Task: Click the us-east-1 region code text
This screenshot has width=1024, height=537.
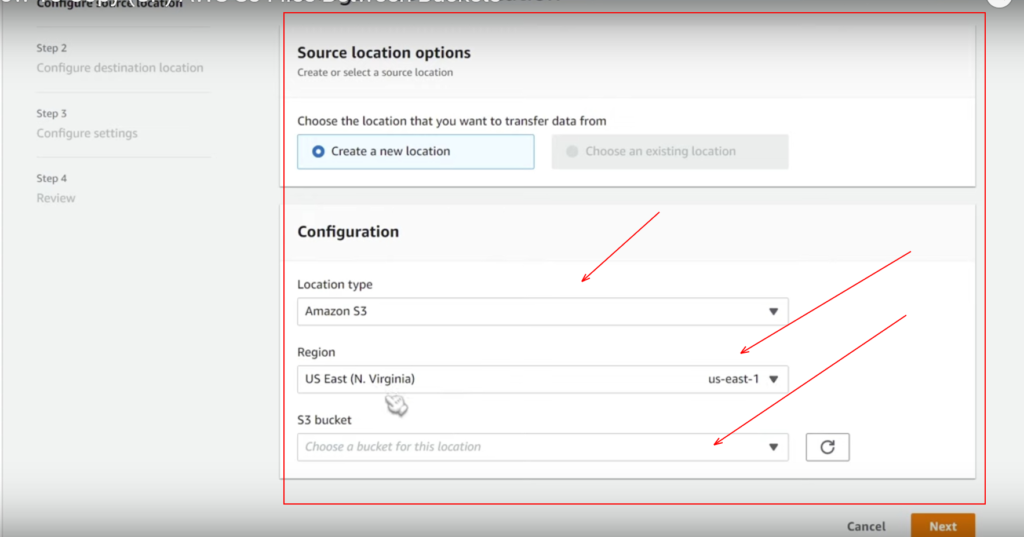Action: (733, 380)
